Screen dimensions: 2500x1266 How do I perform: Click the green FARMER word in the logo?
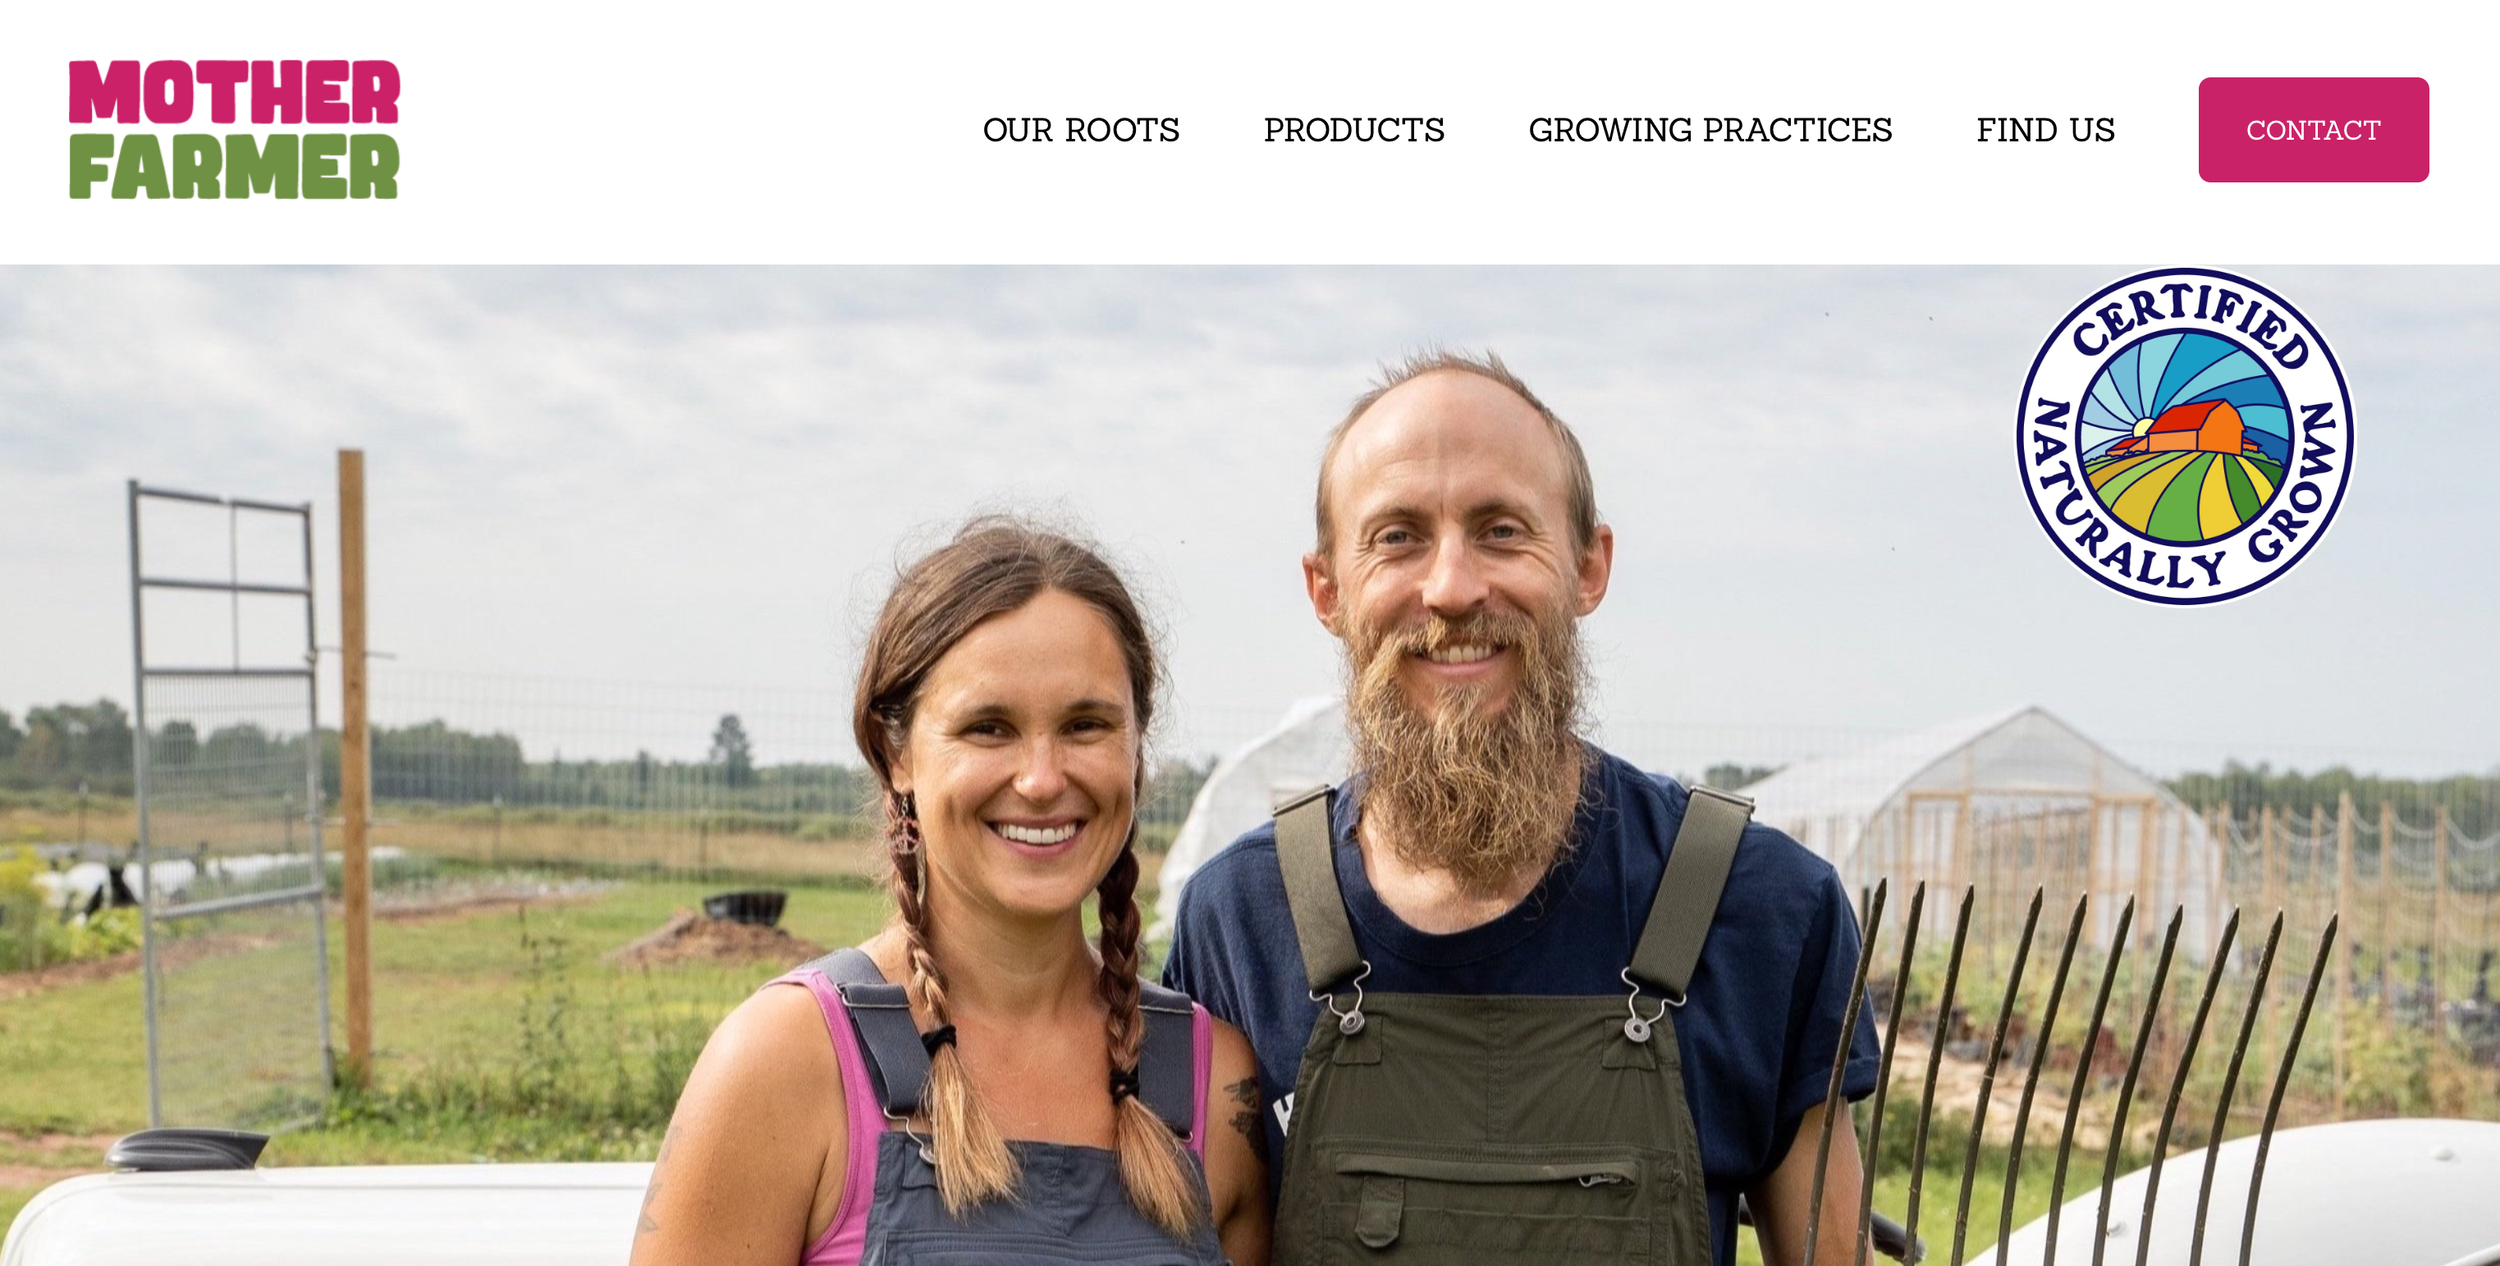(x=234, y=166)
